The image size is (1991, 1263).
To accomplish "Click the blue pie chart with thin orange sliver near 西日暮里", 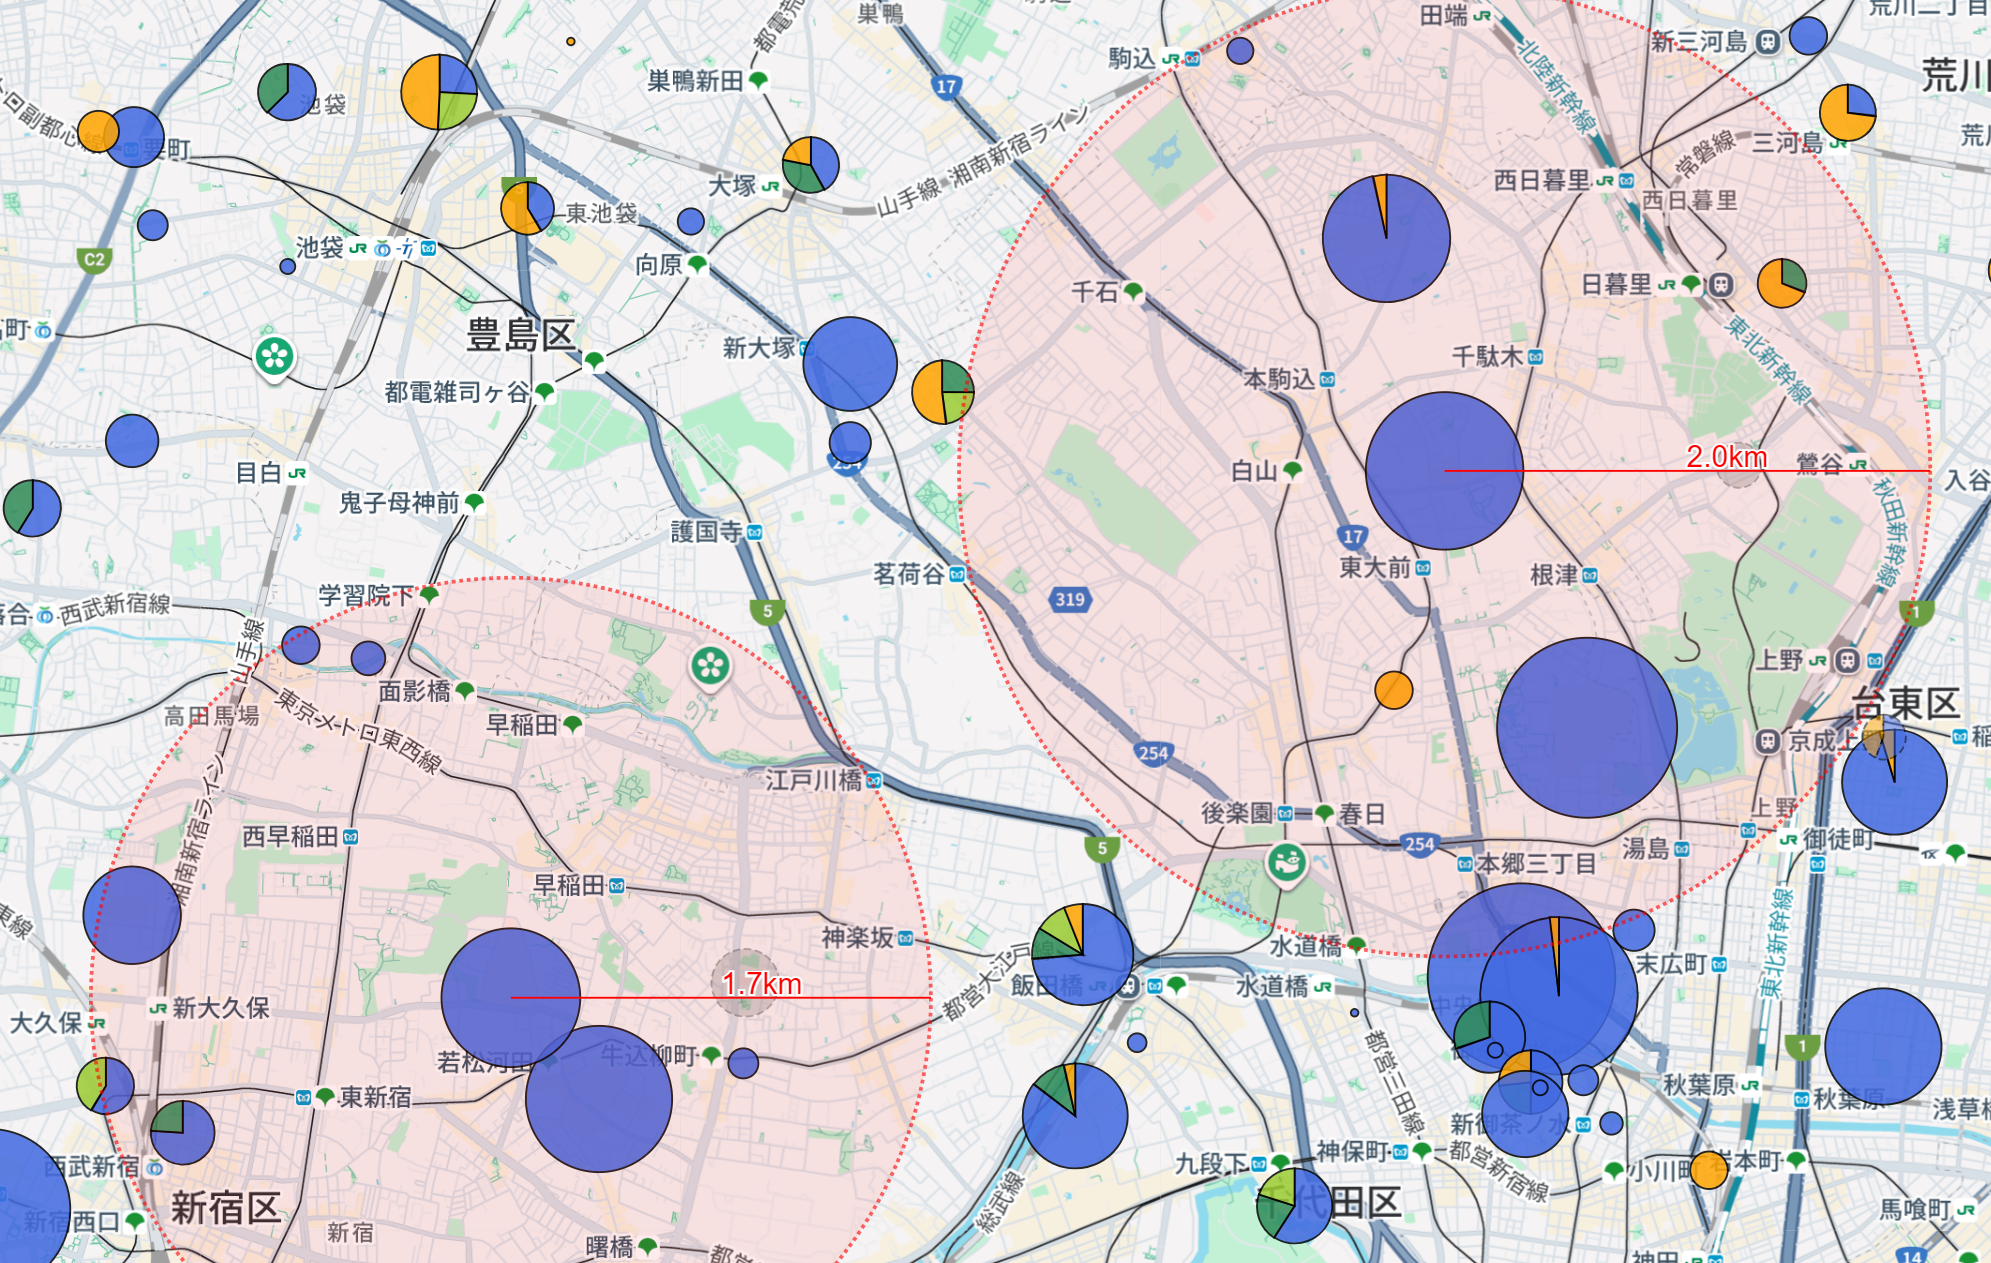I will point(1385,238).
